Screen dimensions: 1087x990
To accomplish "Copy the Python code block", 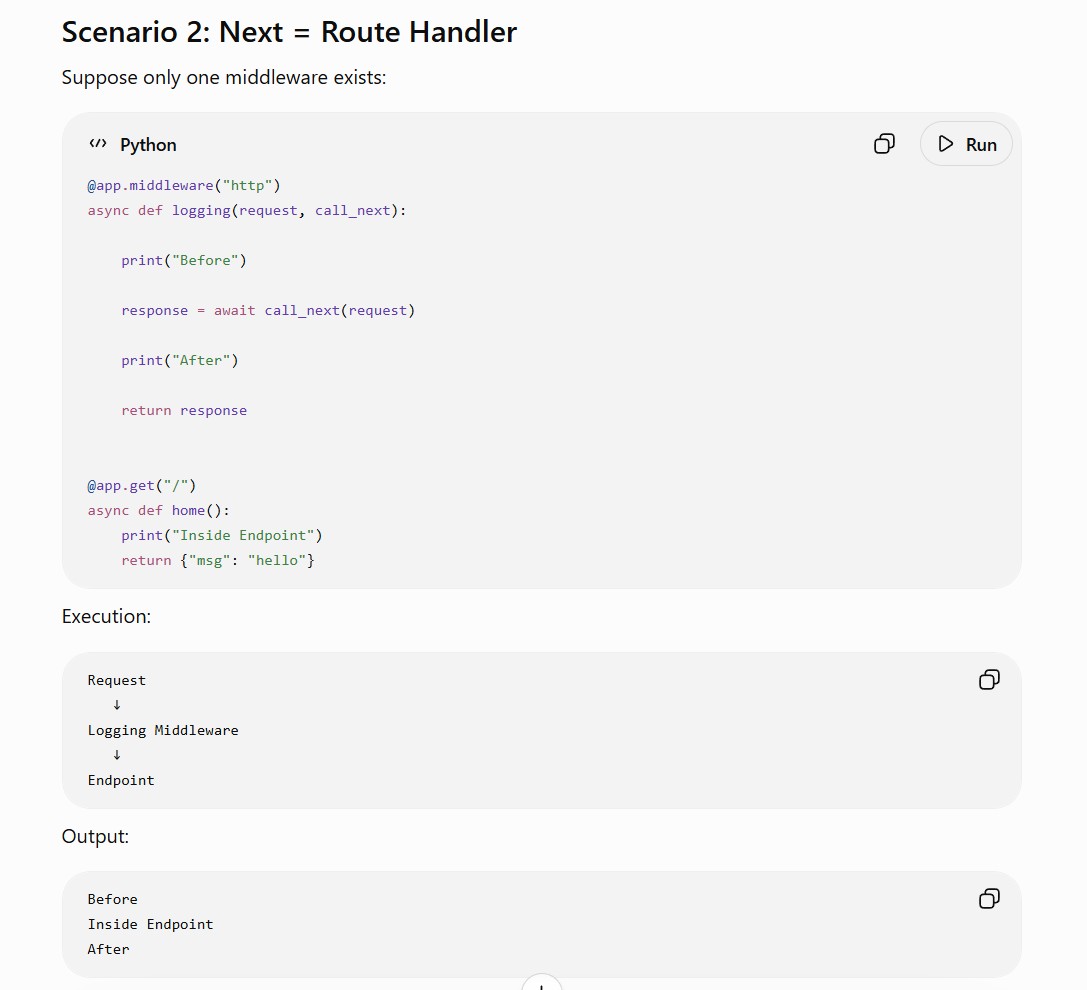I will 884,144.
